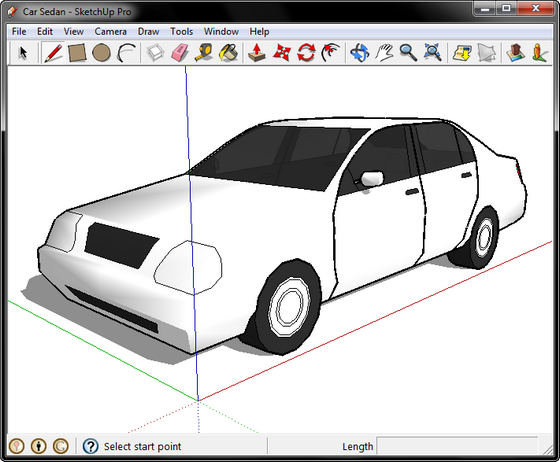
Task: Select the Arc tool
Action: click(126, 53)
